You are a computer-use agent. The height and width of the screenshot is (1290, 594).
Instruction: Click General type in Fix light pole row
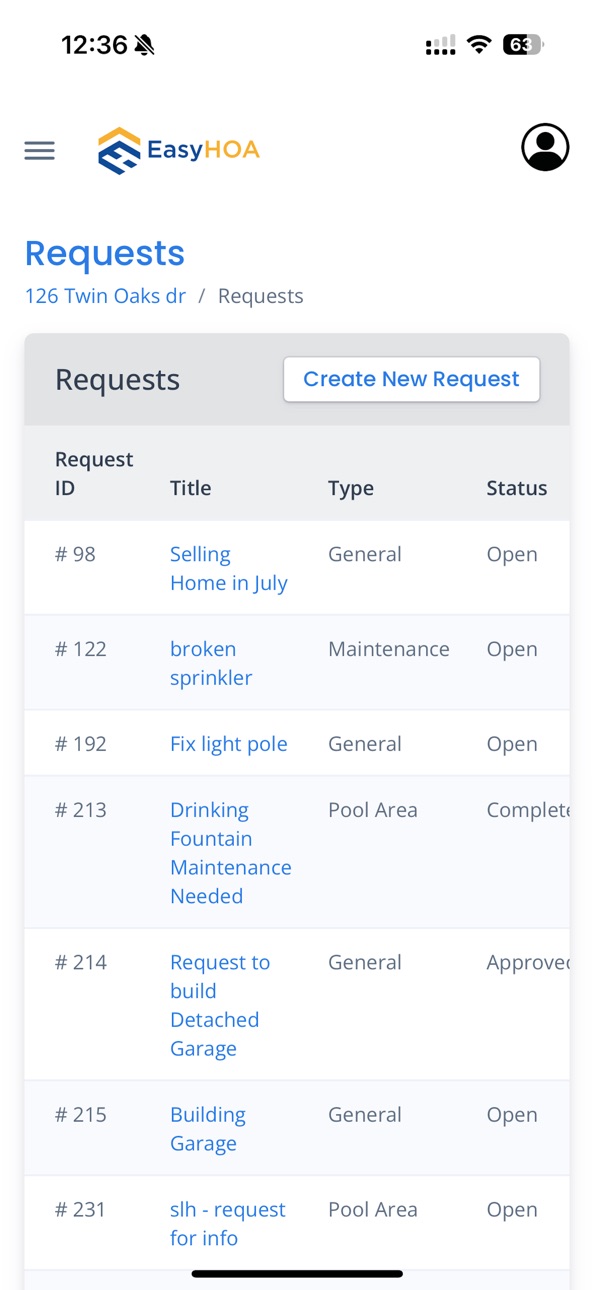pos(365,744)
